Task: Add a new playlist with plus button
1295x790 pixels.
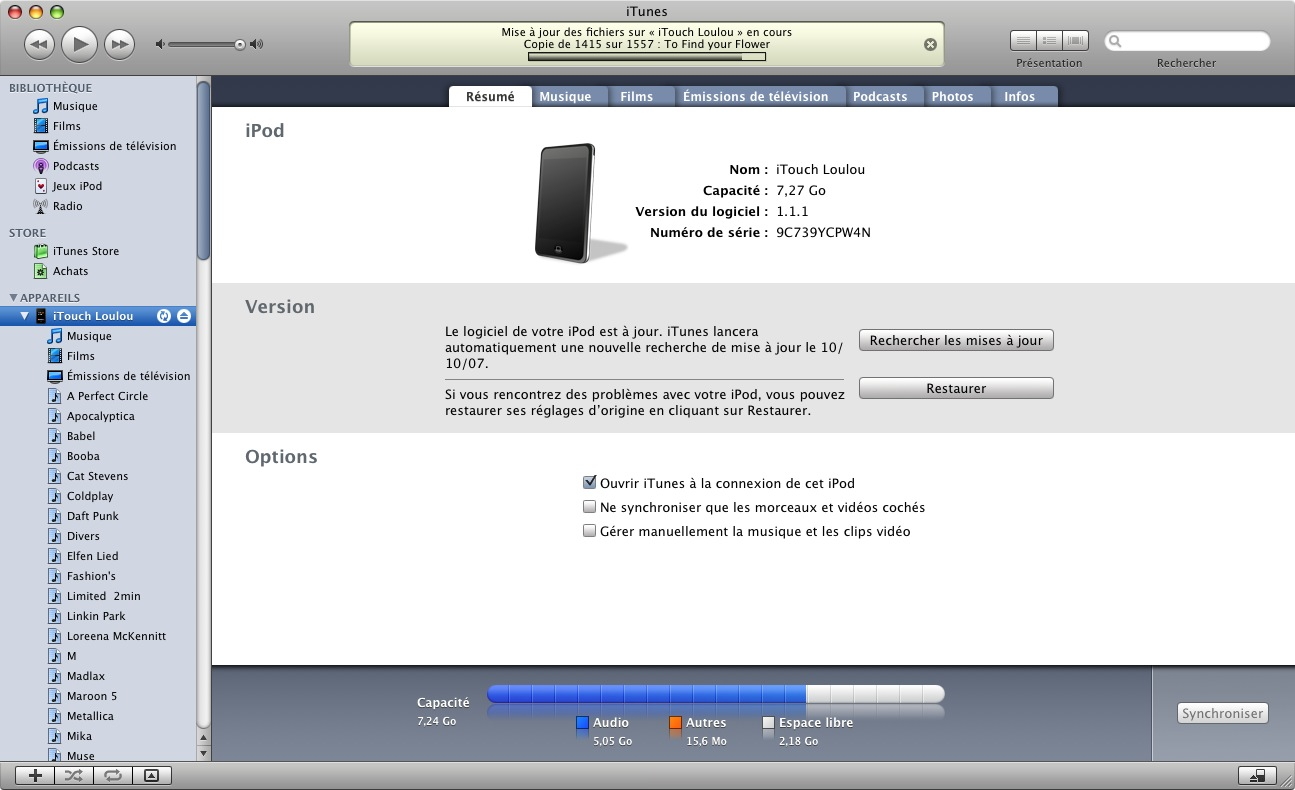Action: [x=35, y=775]
